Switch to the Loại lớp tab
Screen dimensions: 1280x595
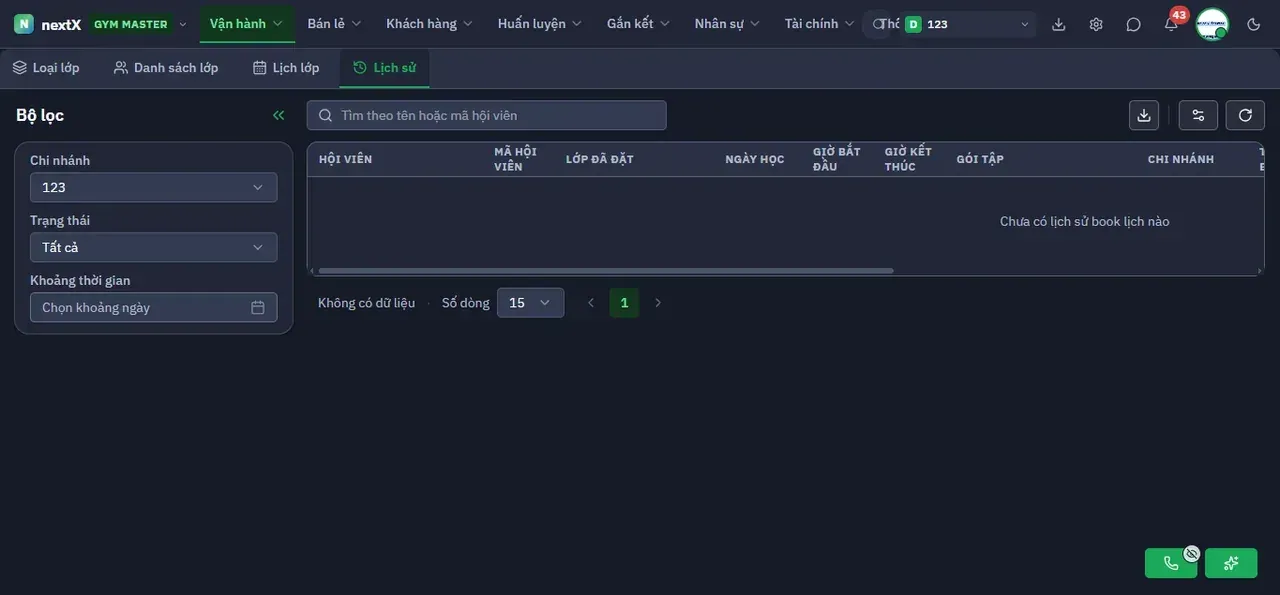(46, 68)
